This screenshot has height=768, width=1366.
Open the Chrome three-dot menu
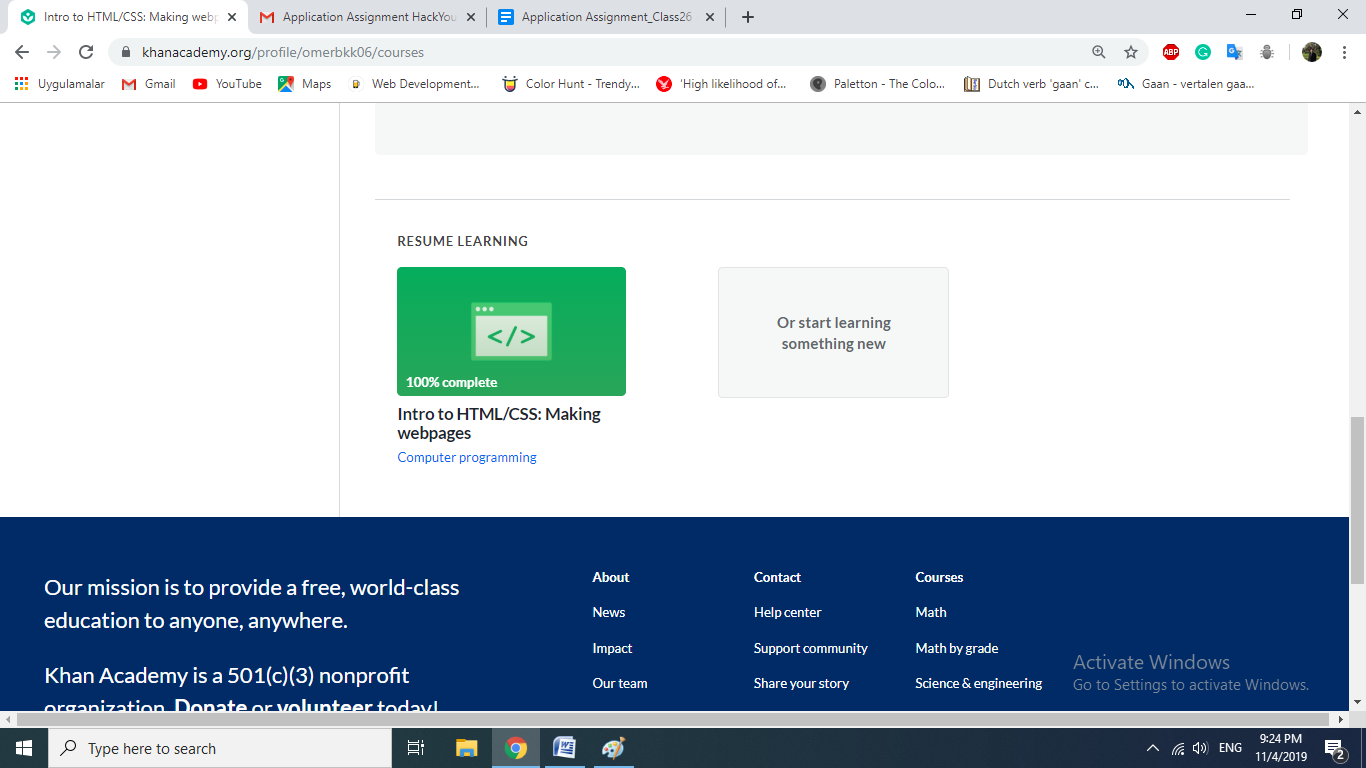click(1344, 52)
